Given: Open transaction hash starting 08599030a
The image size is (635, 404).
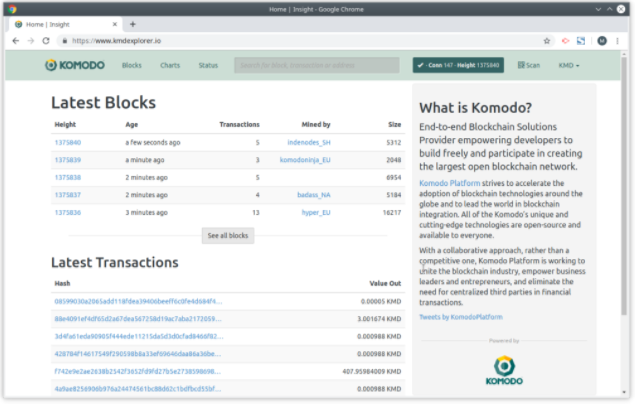Looking at the screenshot, I should (x=138, y=301).
